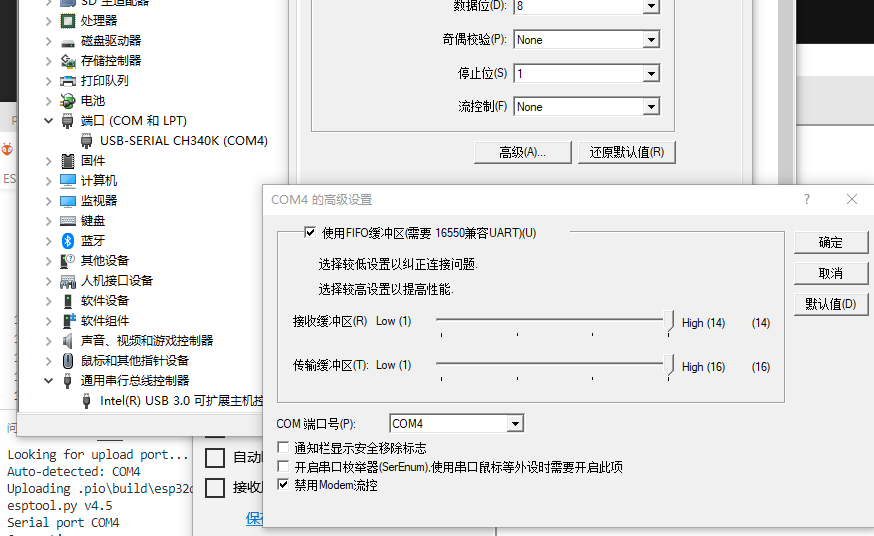
Task: Uncheck the 禁用Modem流控 checkbox
Action: 283,485
